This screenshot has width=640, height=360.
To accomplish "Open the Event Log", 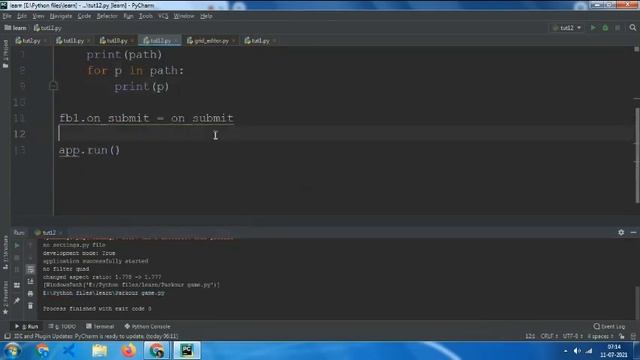I will (x=609, y=327).
